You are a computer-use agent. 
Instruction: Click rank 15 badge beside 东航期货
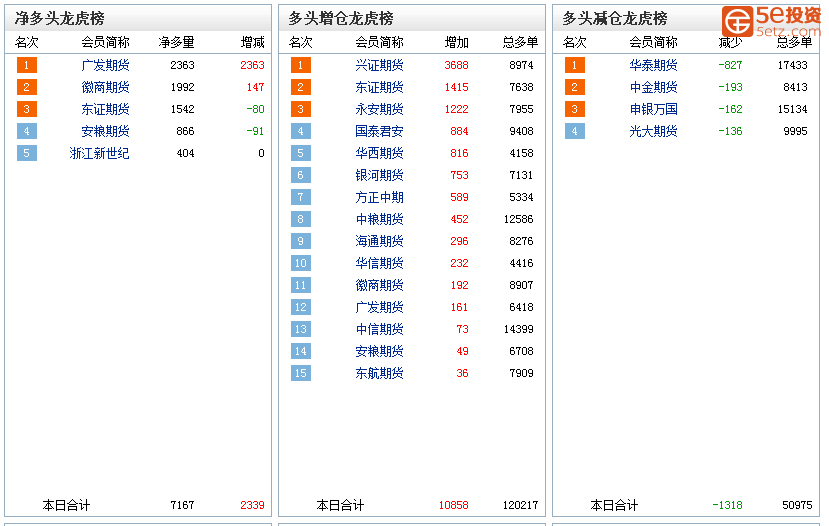[300, 373]
